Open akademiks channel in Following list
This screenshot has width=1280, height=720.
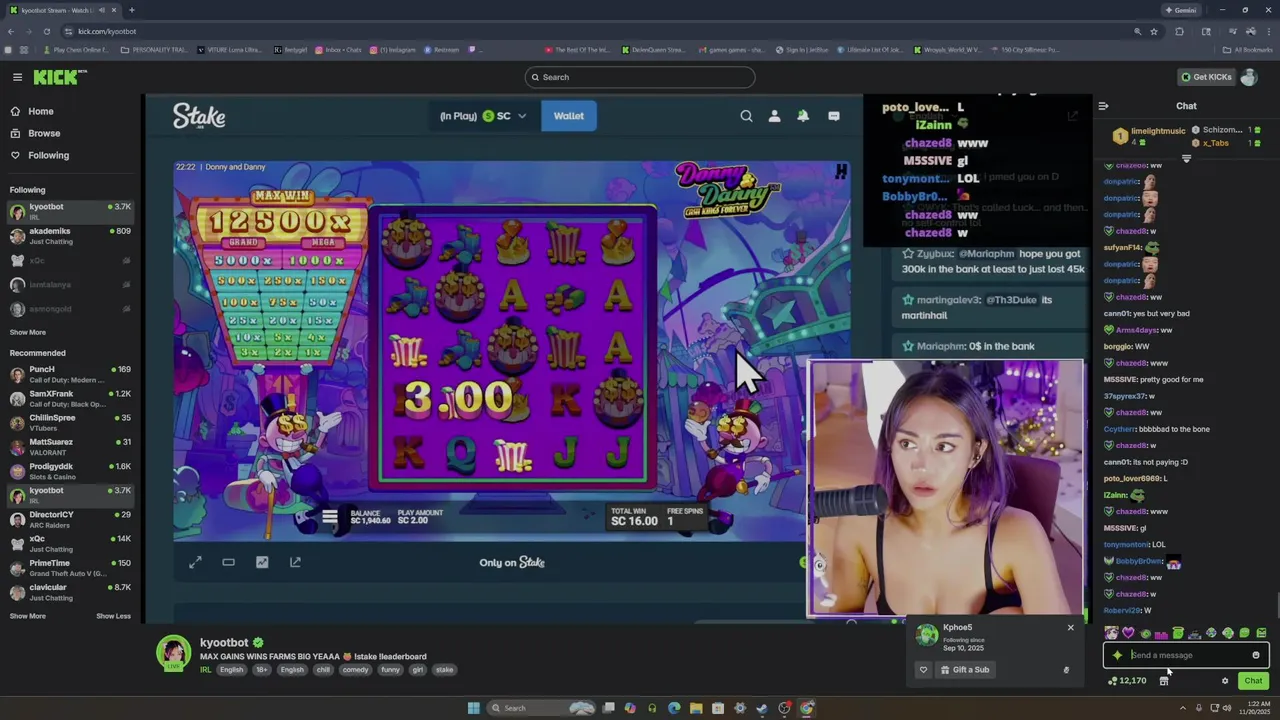70,236
